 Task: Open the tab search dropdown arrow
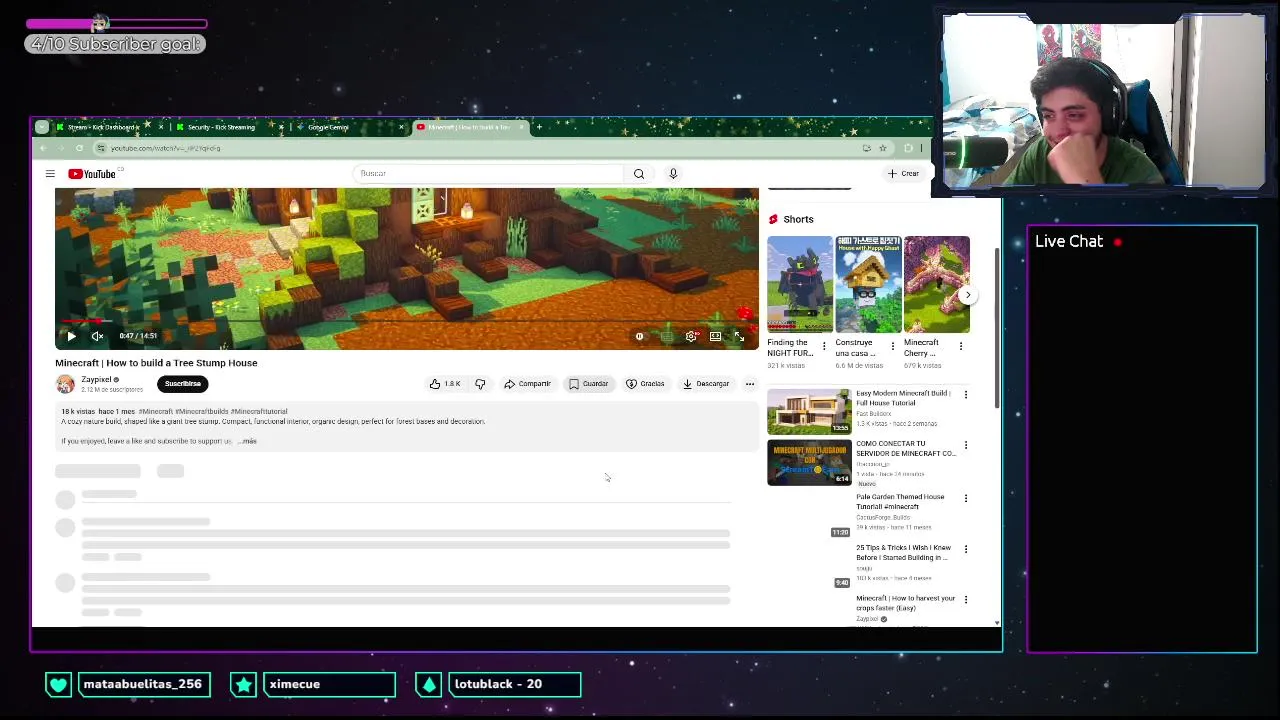pos(41,127)
